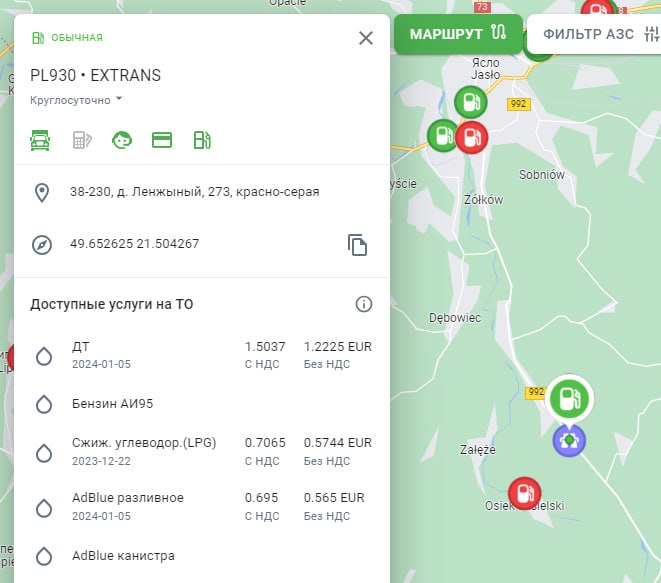
Task: Click the compass icon beside coordinates
Action: tap(42, 244)
